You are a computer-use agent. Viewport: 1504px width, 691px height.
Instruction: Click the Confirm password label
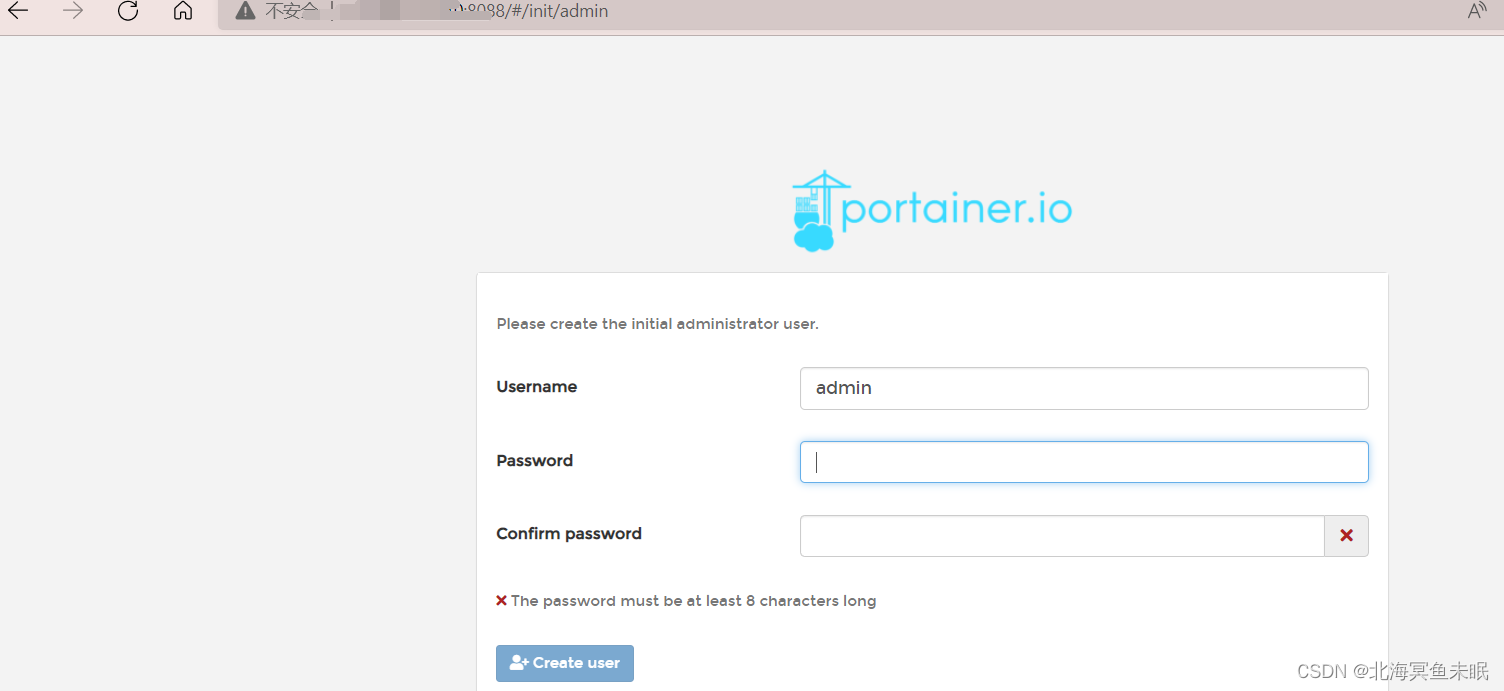tap(569, 534)
